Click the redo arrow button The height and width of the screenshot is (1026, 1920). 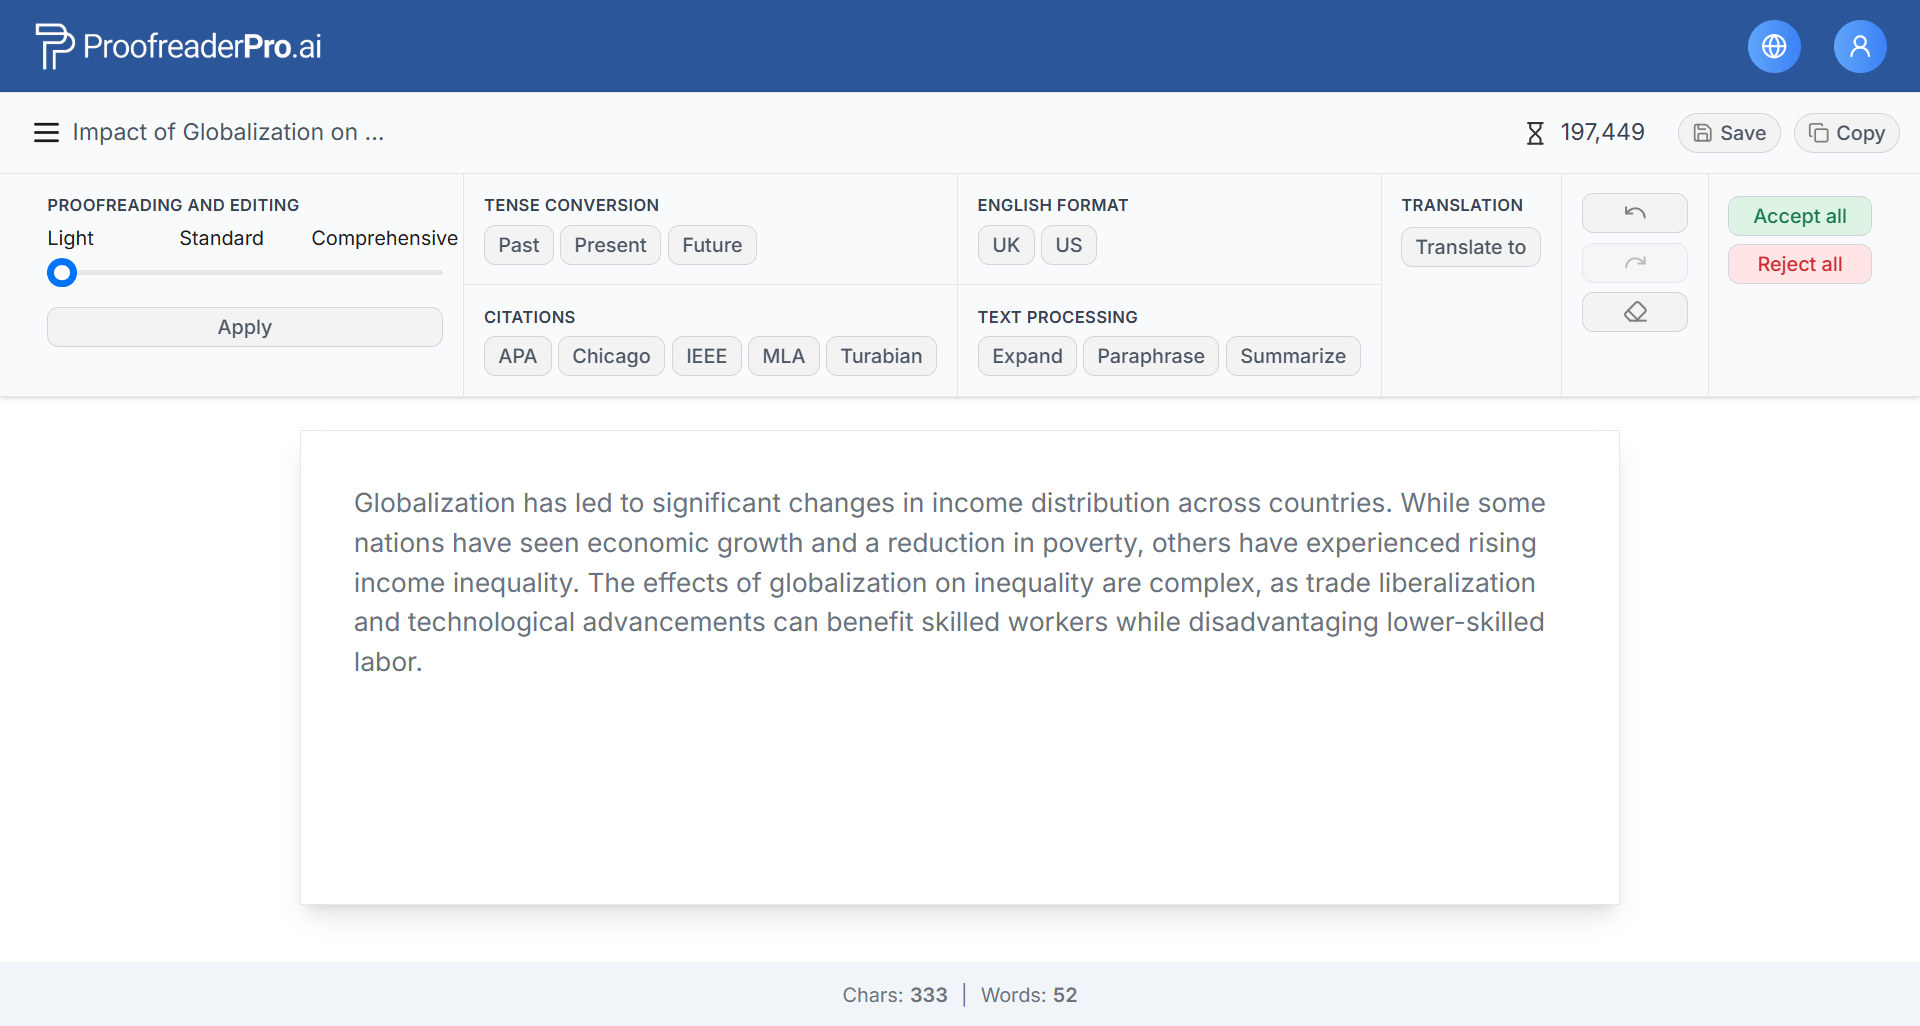[x=1634, y=263]
